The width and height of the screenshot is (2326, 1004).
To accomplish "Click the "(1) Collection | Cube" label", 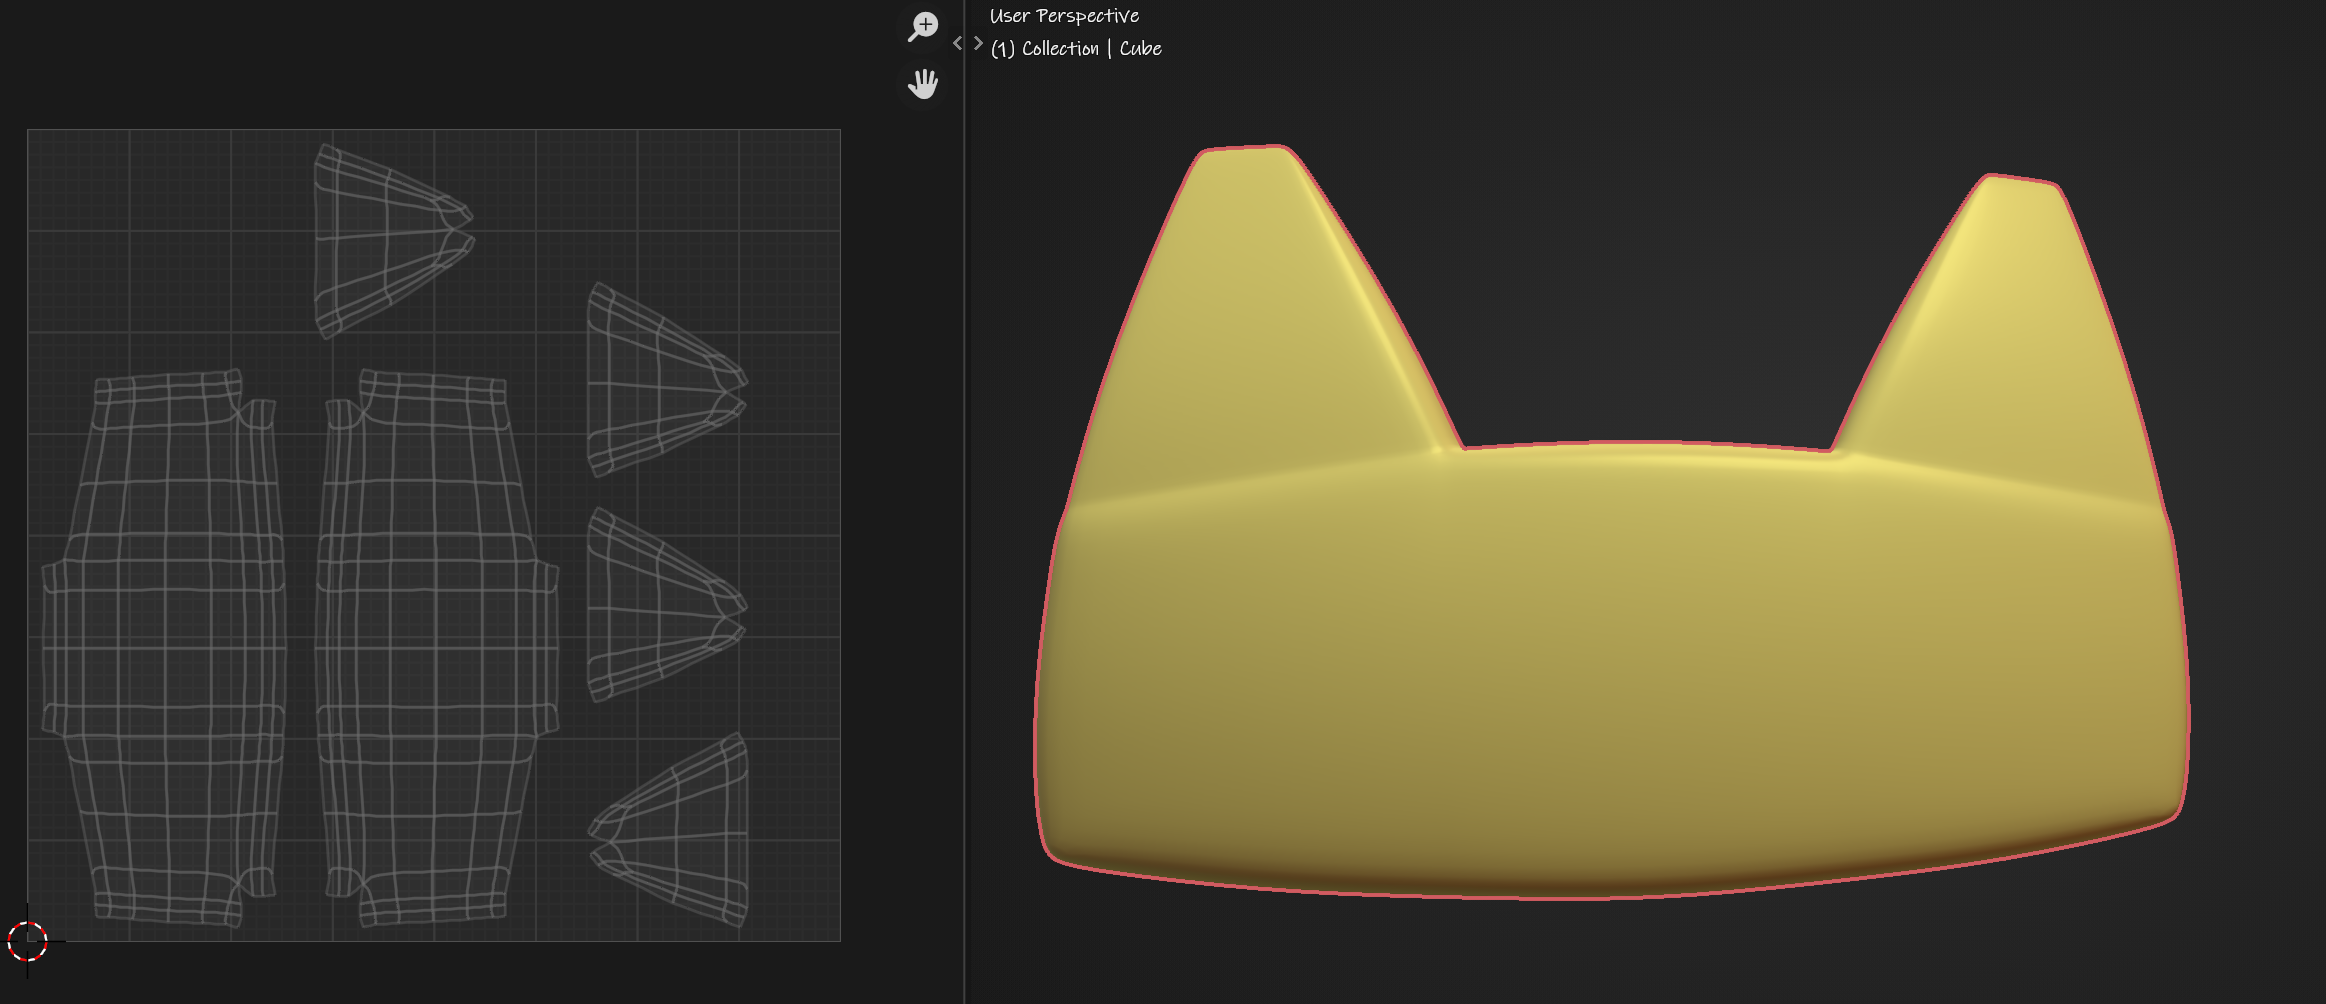I will point(1076,48).
